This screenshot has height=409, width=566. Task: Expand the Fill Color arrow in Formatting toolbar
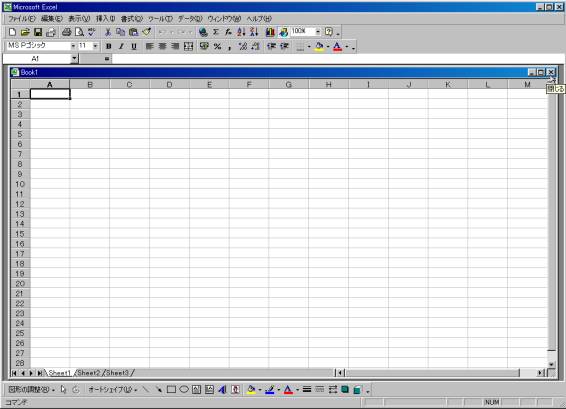328,47
